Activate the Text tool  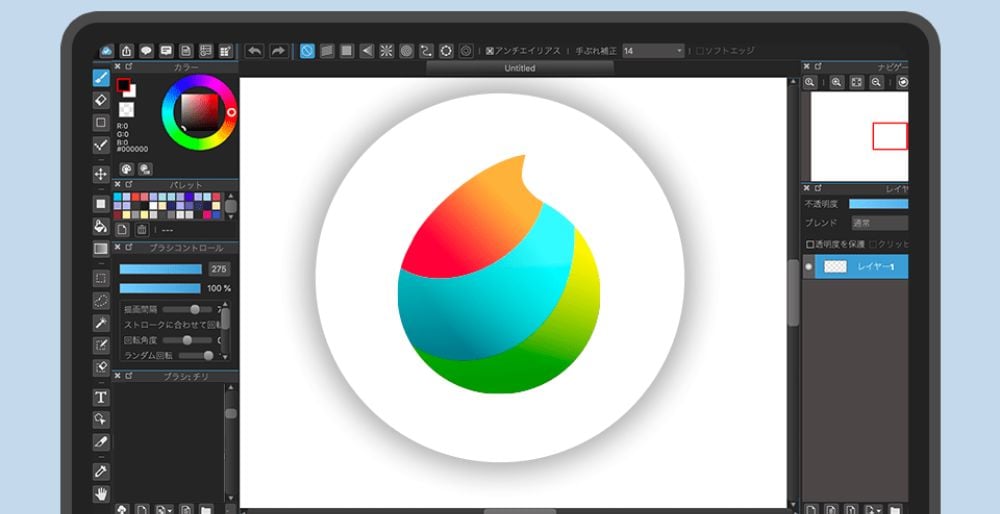[x=101, y=397]
